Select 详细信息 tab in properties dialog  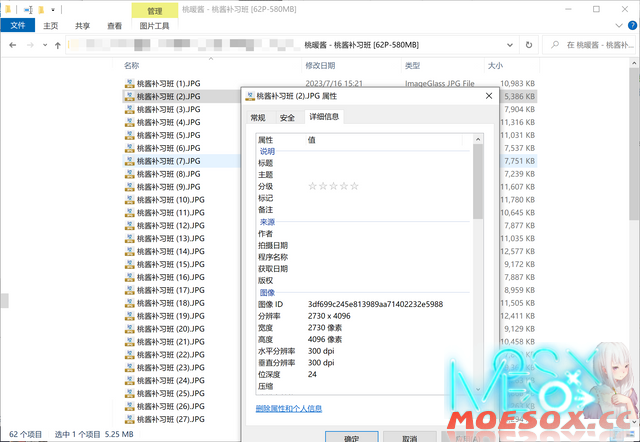pyautogui.click(x=324, y=117)
